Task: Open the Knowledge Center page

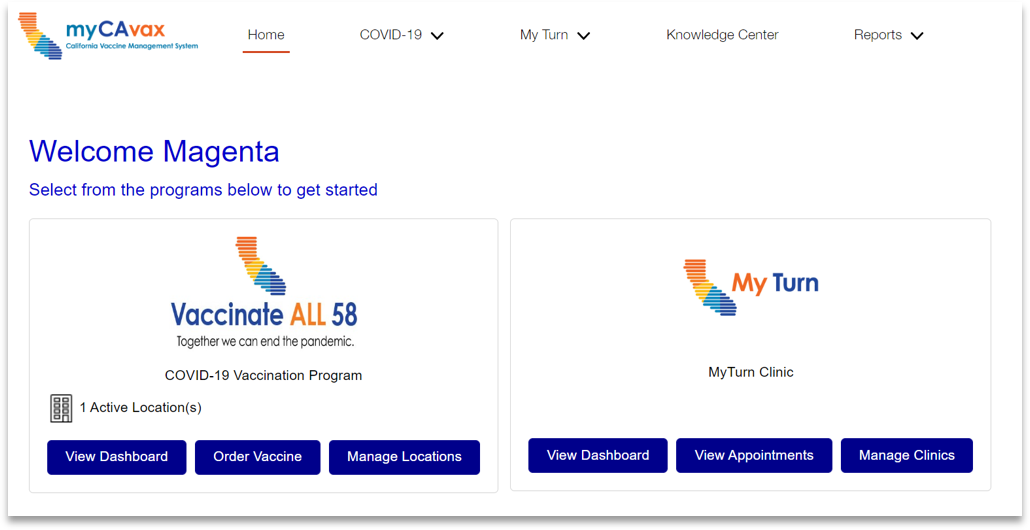Action: pyautogui.click(x=723, y=35)
